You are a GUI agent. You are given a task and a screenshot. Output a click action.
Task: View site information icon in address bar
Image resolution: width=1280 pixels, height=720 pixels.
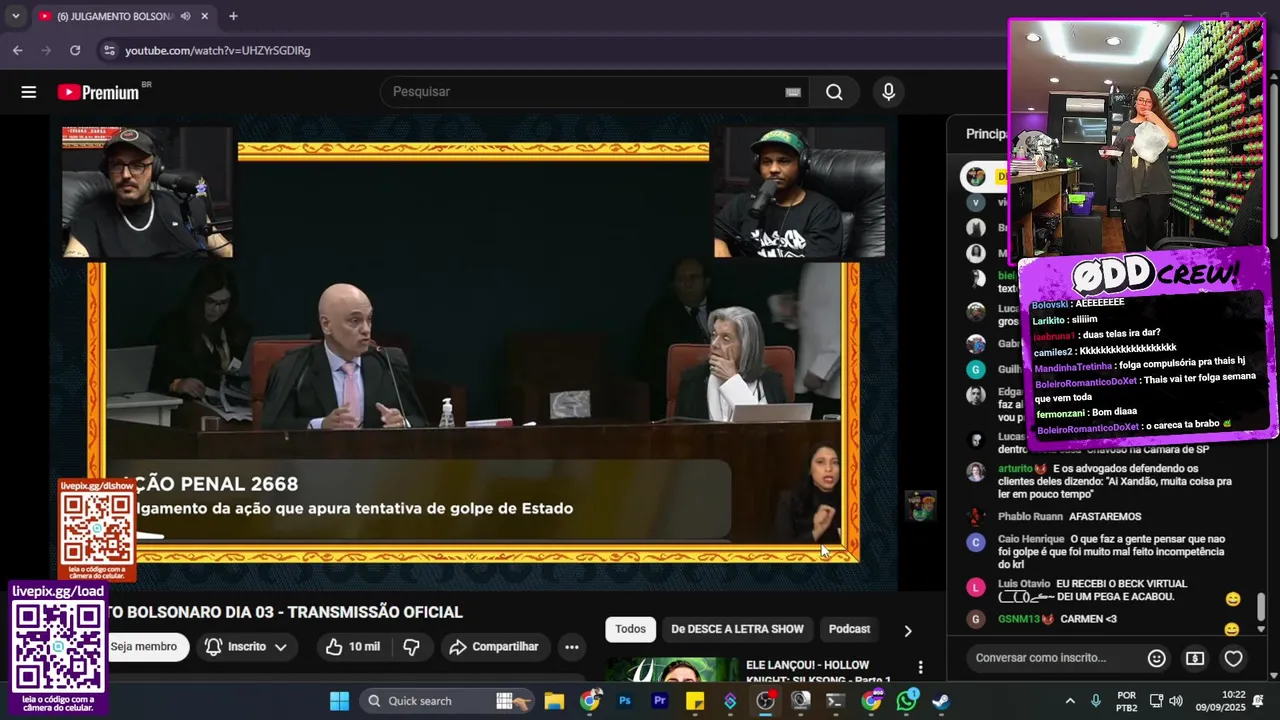[109, 50]
